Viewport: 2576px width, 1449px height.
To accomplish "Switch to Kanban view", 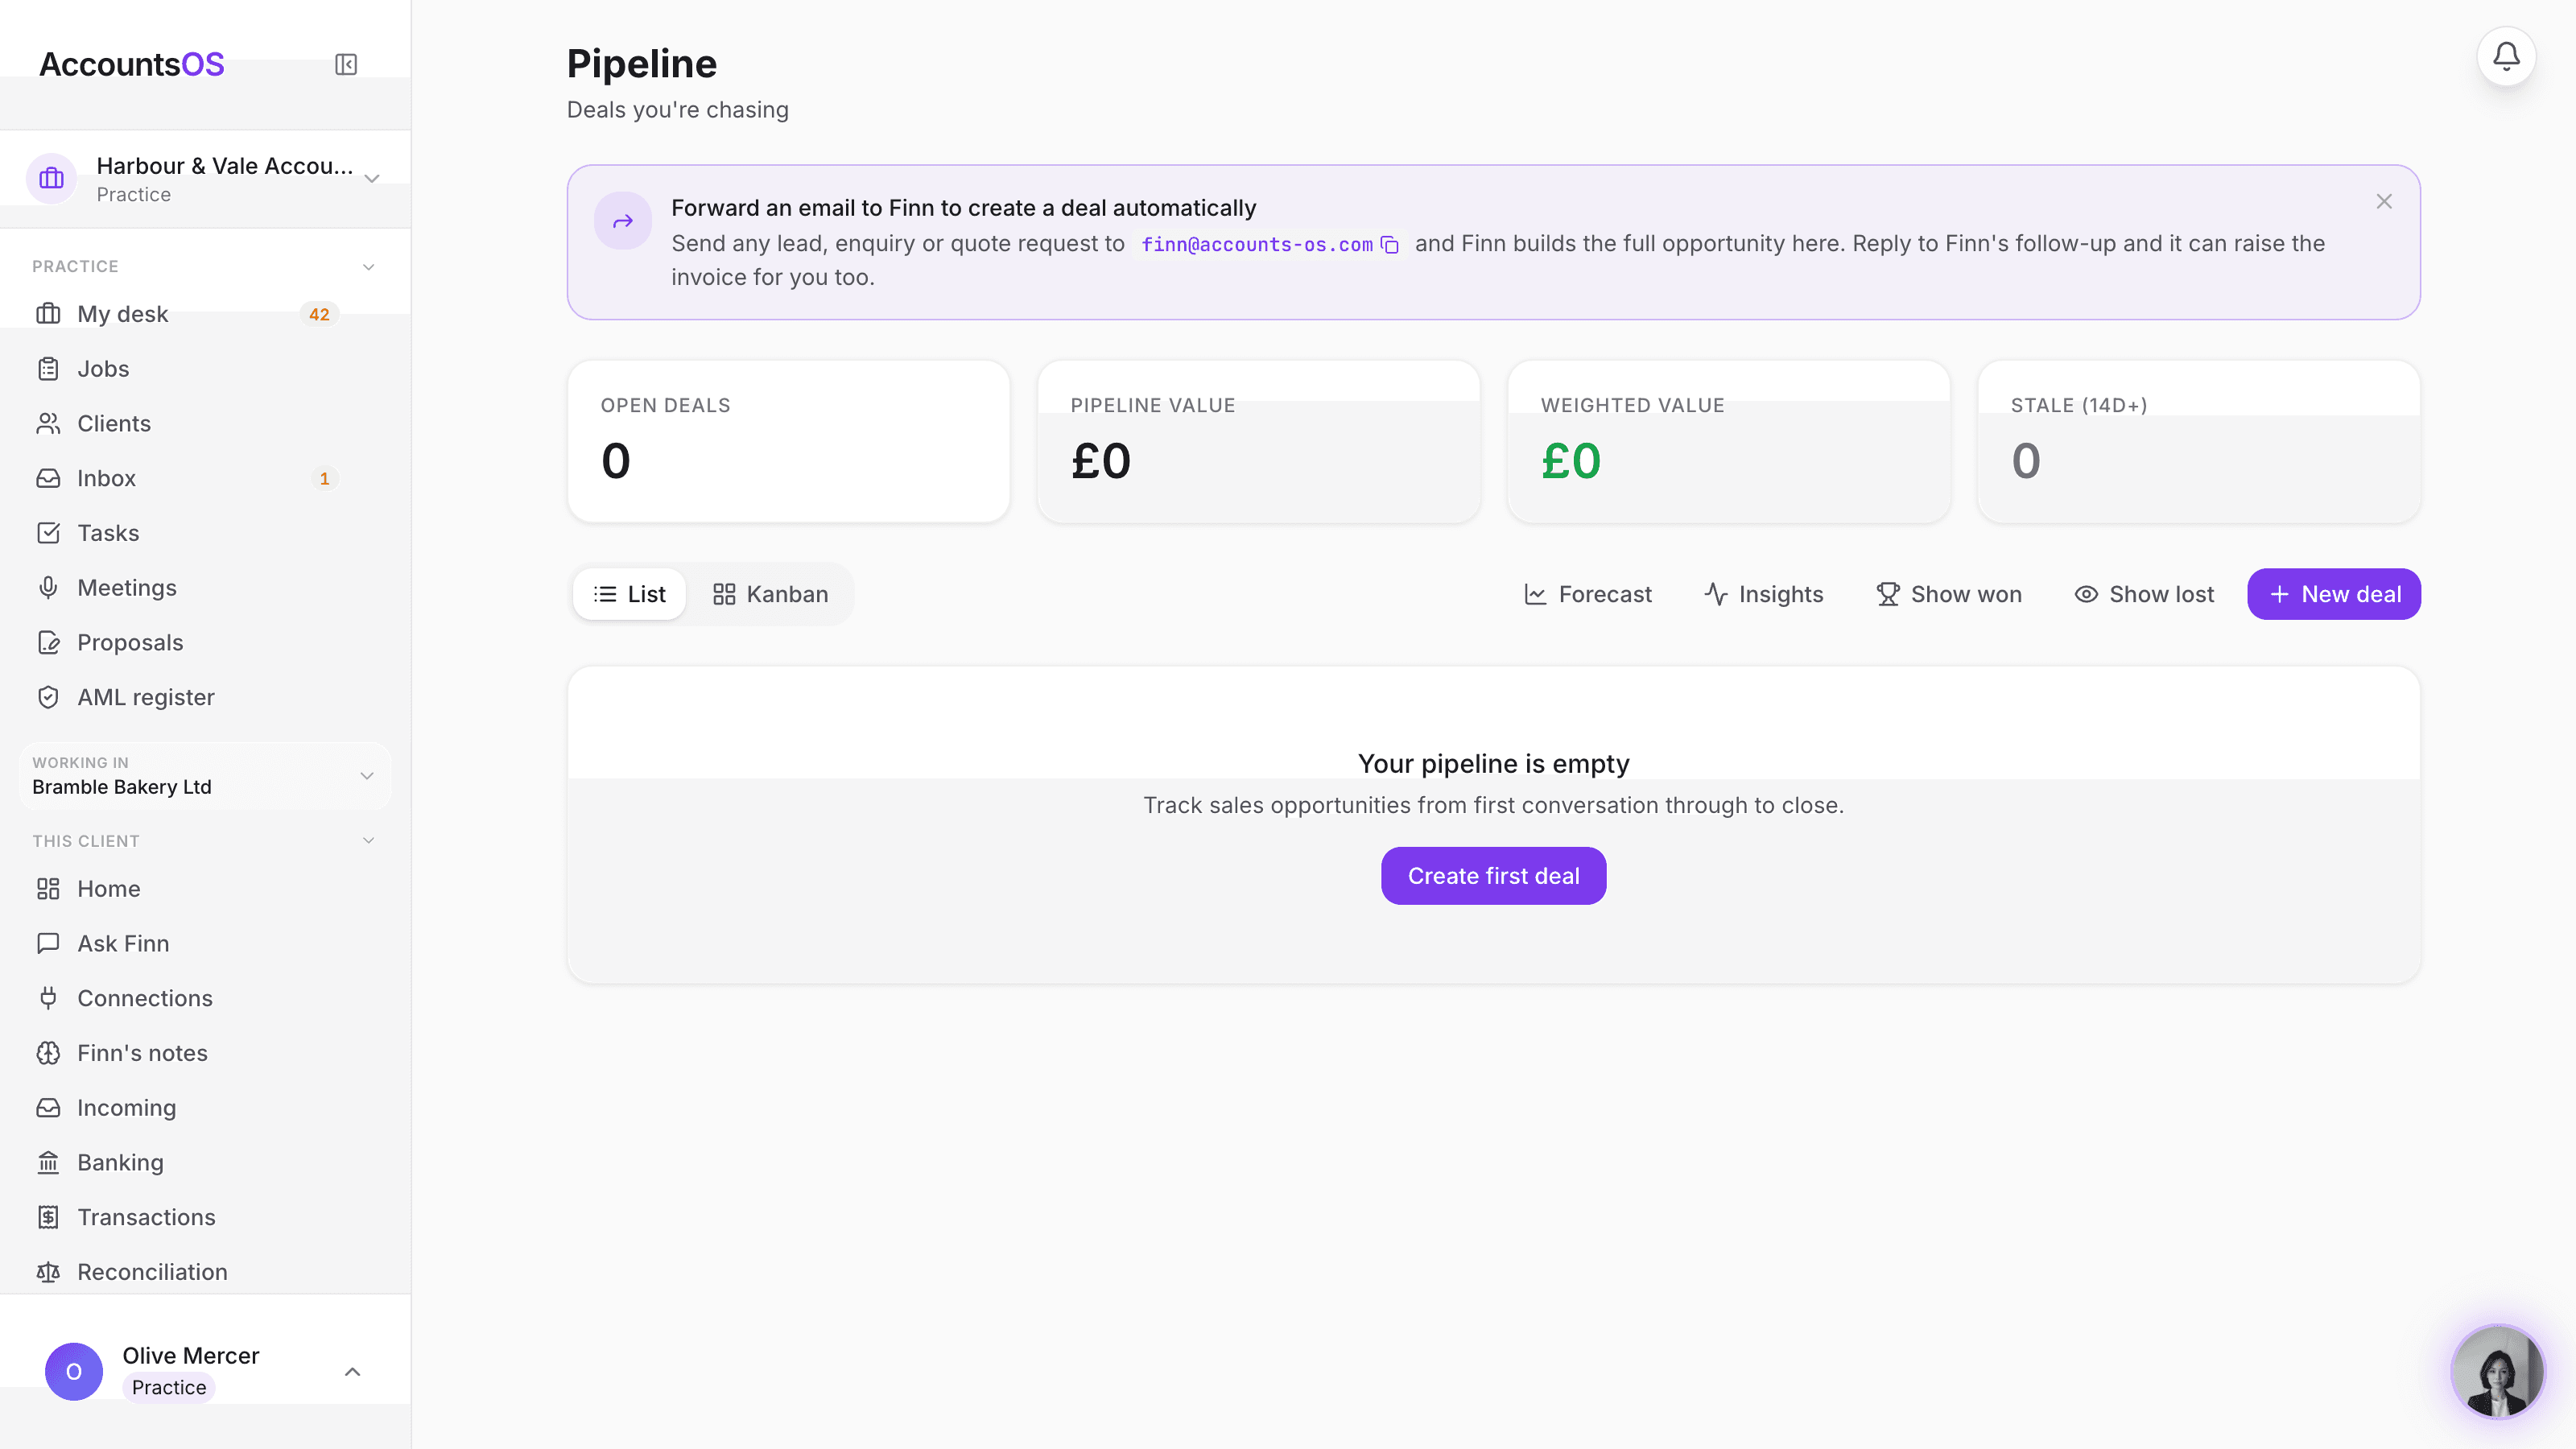I will point(770,594).
